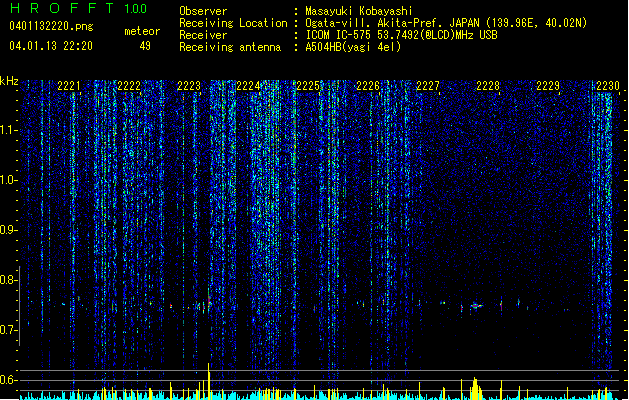Click the bright meteor echo near 2228
The width and height of the screenshot is (629, 400).
coord(476,306)
